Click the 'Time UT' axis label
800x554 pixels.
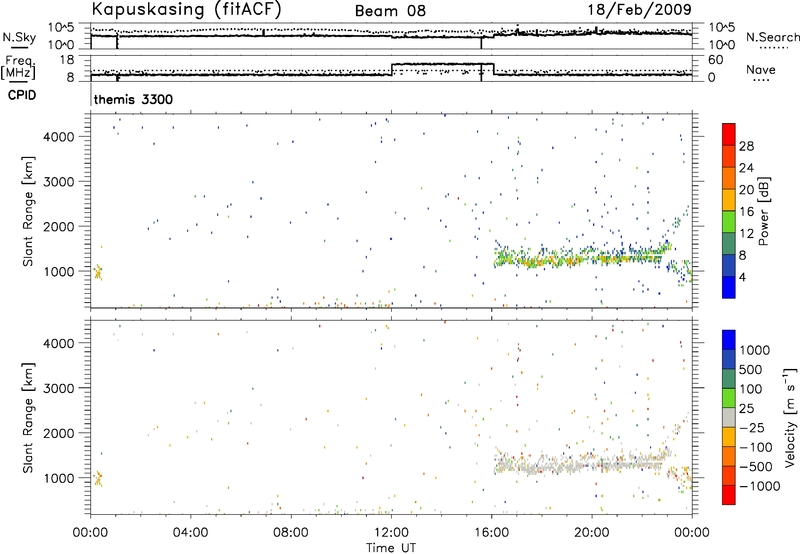tap(391, 548)
